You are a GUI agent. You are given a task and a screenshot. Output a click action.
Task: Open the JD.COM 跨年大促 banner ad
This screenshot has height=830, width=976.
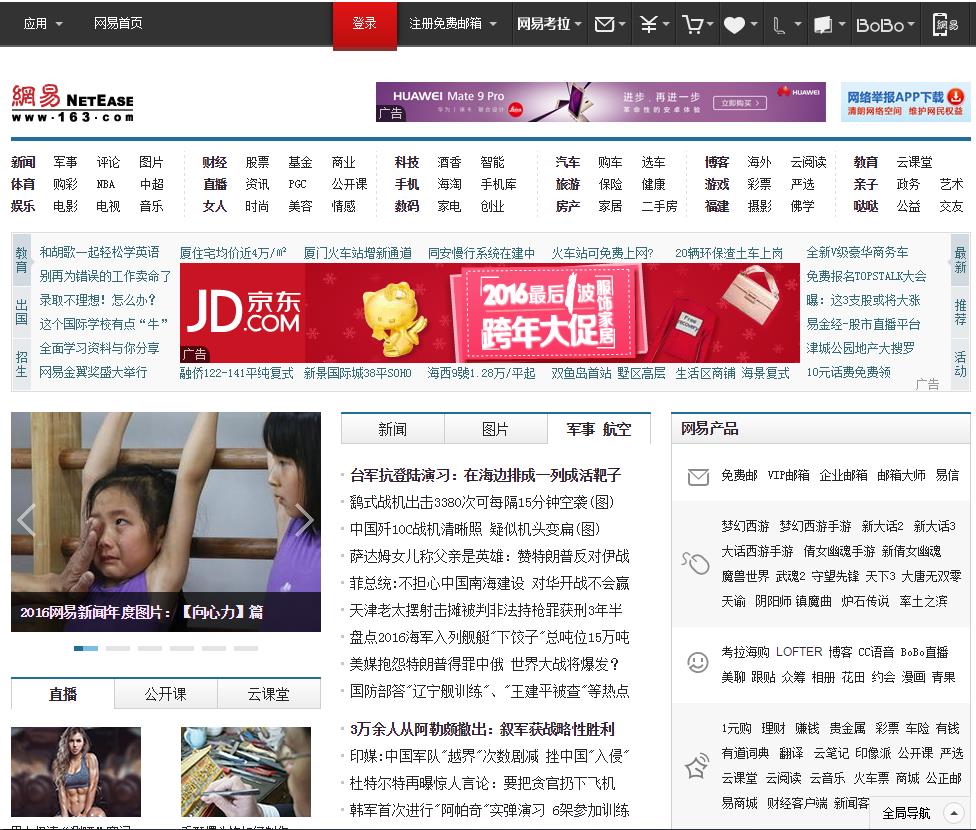pyautogui.click(x=490, y=313)
